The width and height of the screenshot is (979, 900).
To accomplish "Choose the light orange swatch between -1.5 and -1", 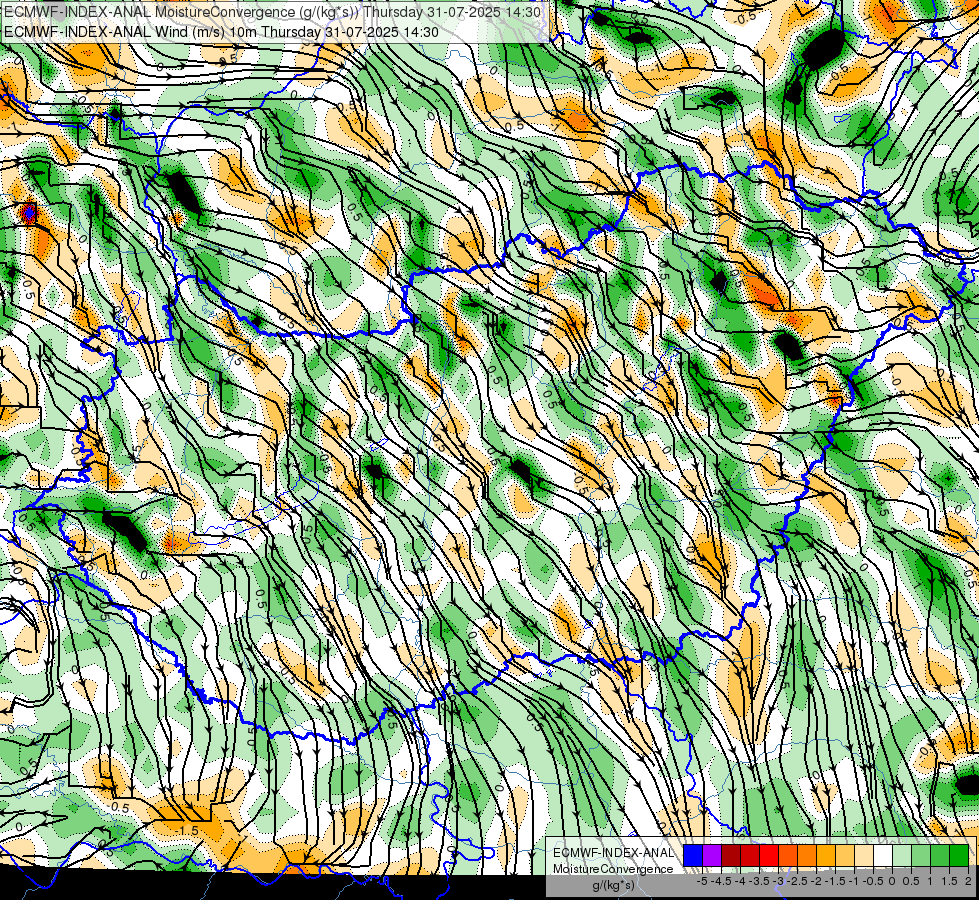I will point(845,856).
